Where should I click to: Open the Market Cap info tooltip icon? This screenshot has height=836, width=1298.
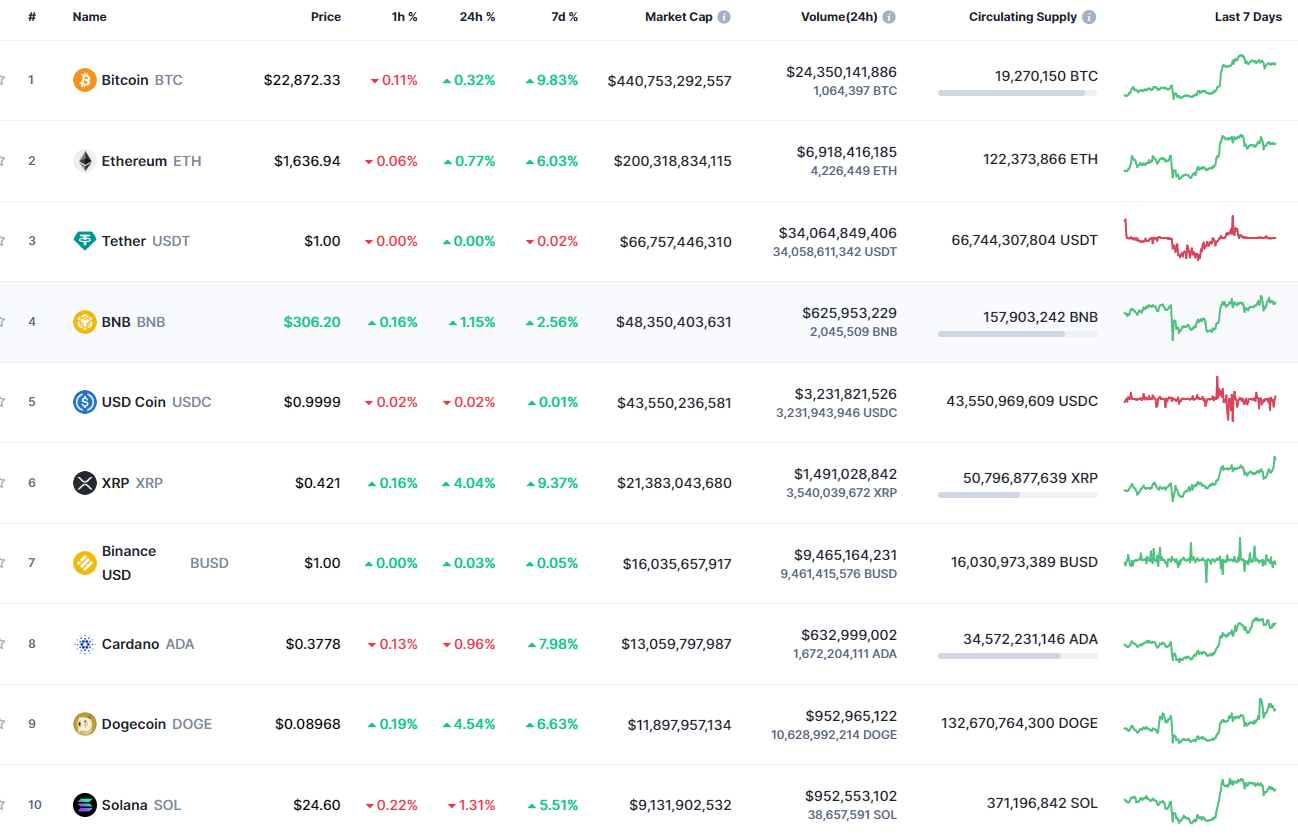pos(722,16)
